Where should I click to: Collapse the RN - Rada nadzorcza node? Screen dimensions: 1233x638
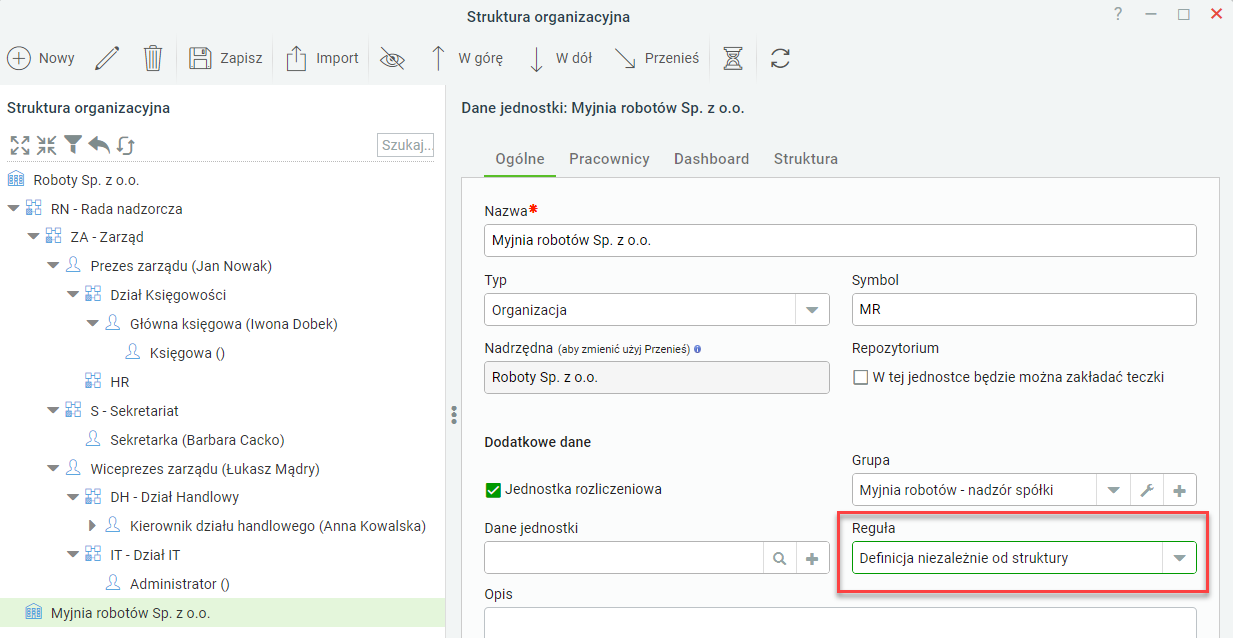13,209
